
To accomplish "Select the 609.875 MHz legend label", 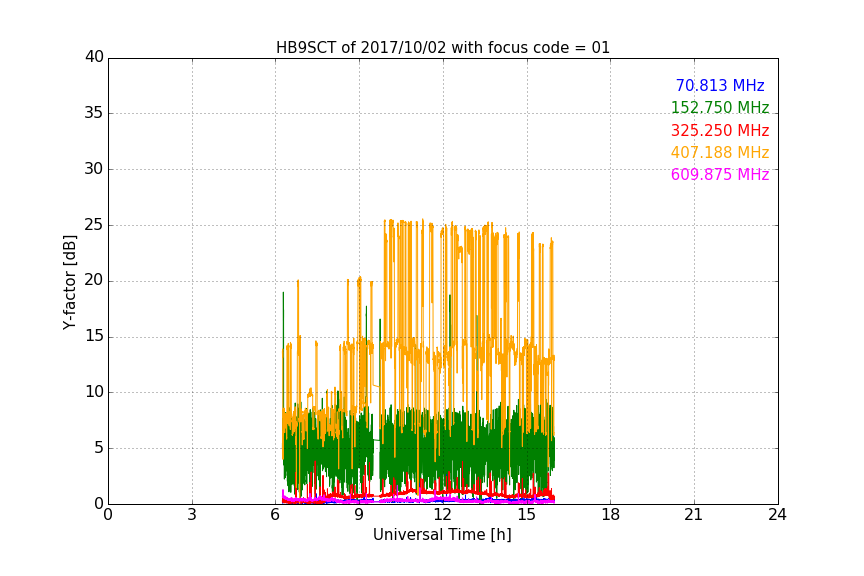I will pyautogui.click(x=720, y=174).
